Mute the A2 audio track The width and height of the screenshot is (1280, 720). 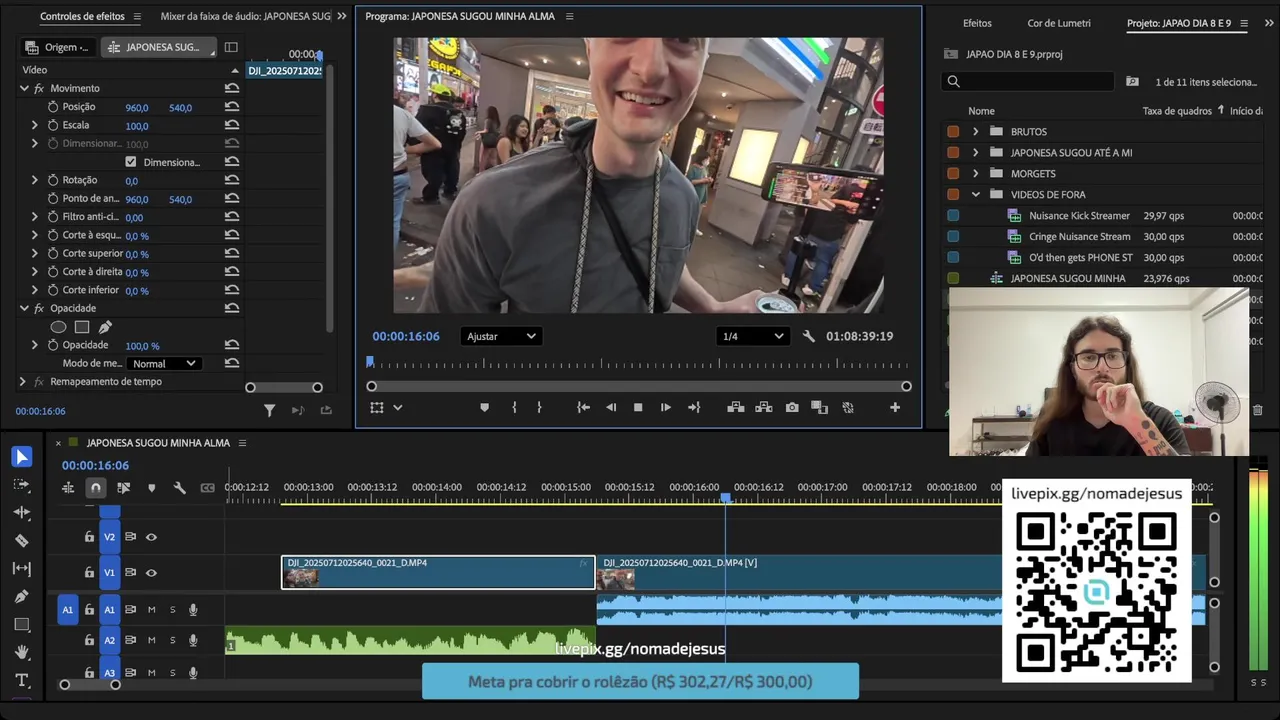152,640
